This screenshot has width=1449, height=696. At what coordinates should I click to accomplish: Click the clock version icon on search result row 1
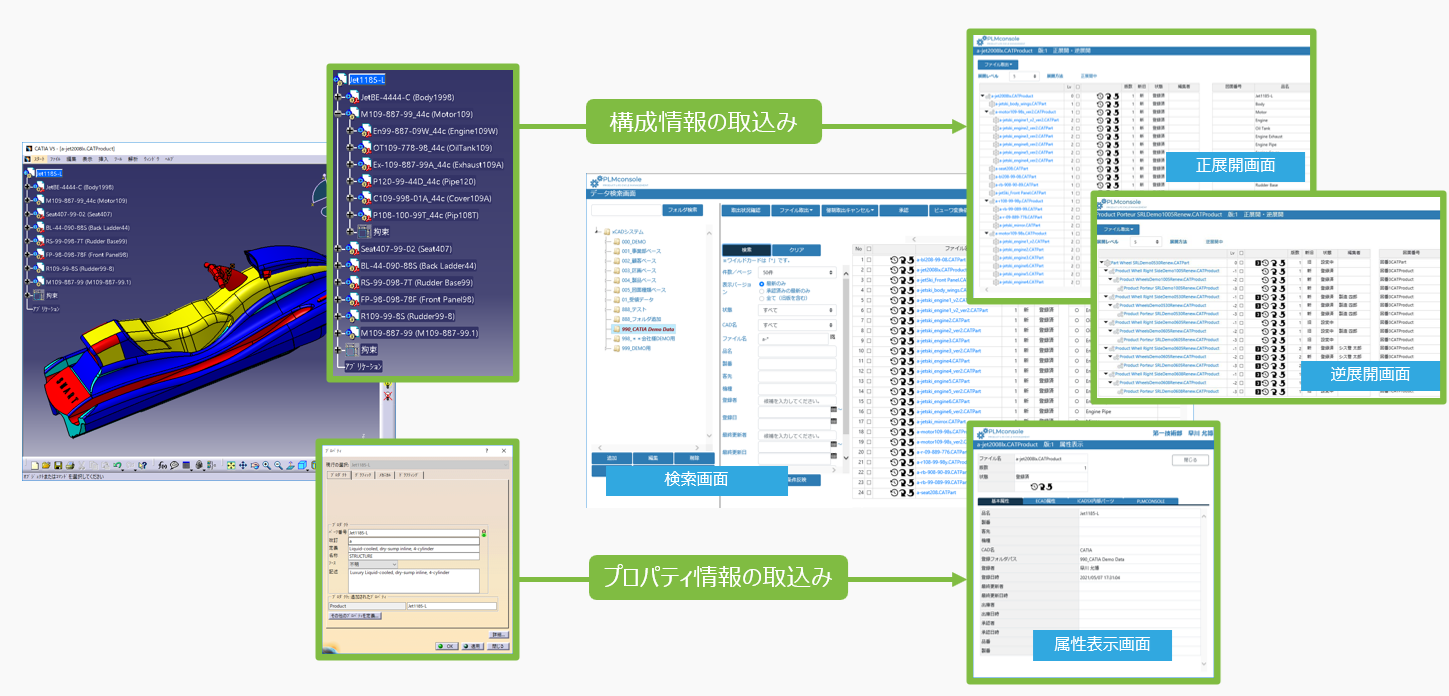click(x=894, y=259)
